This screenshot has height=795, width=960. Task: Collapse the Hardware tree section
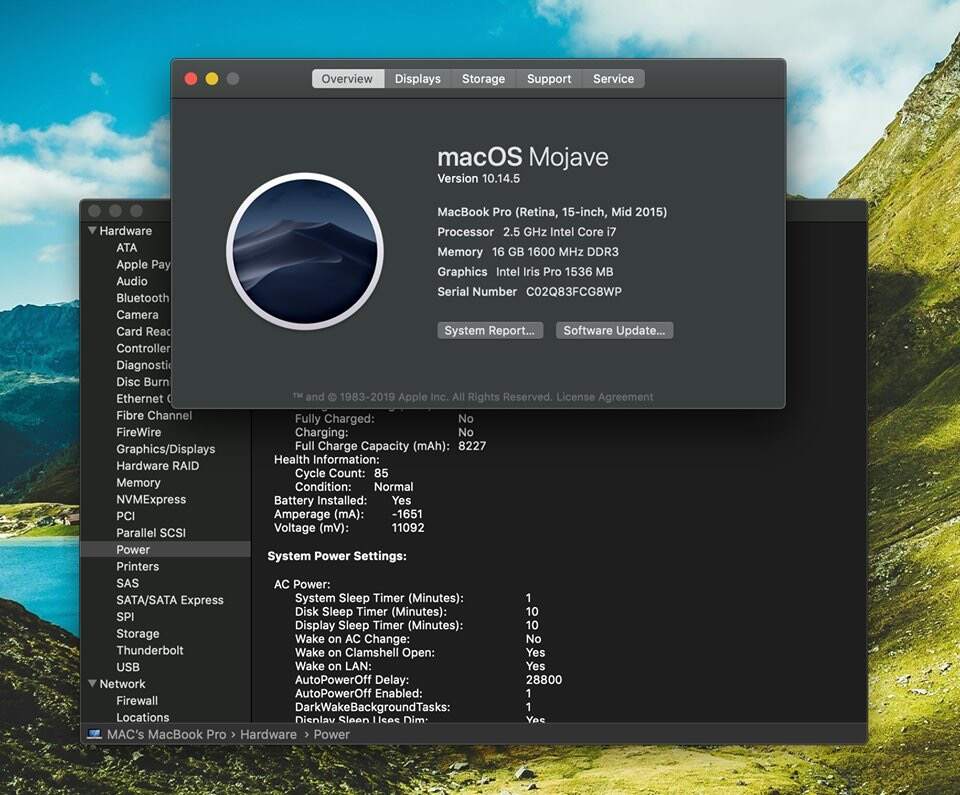tap(92, 231)
